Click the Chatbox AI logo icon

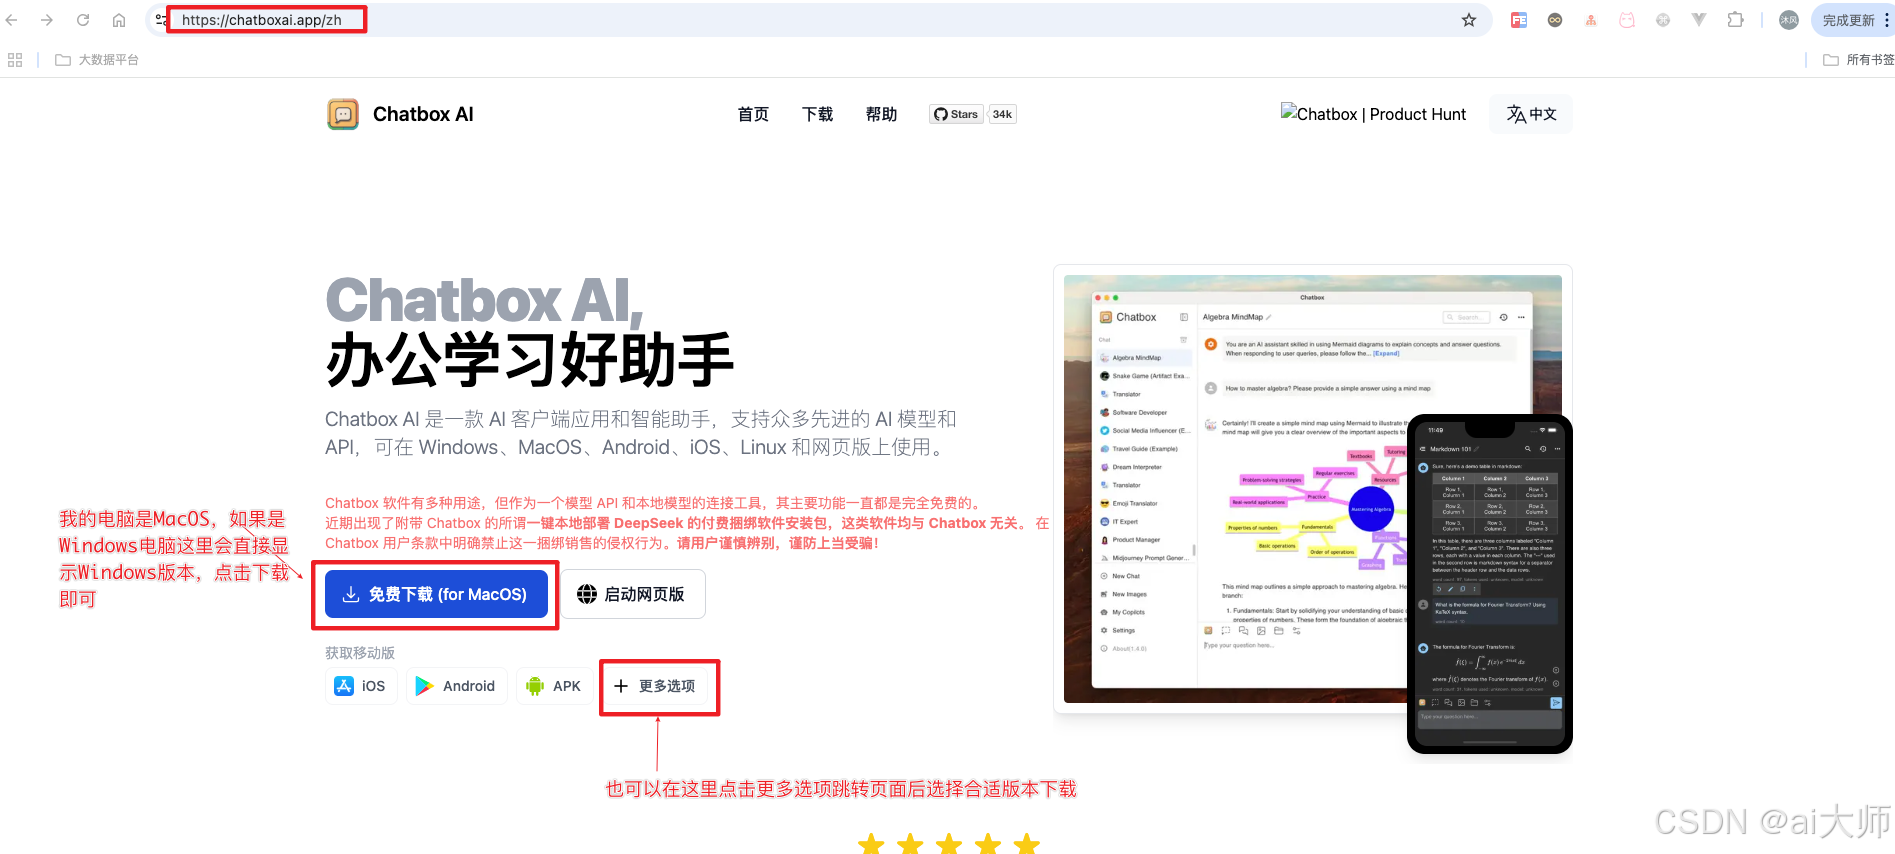coord(343,114)
